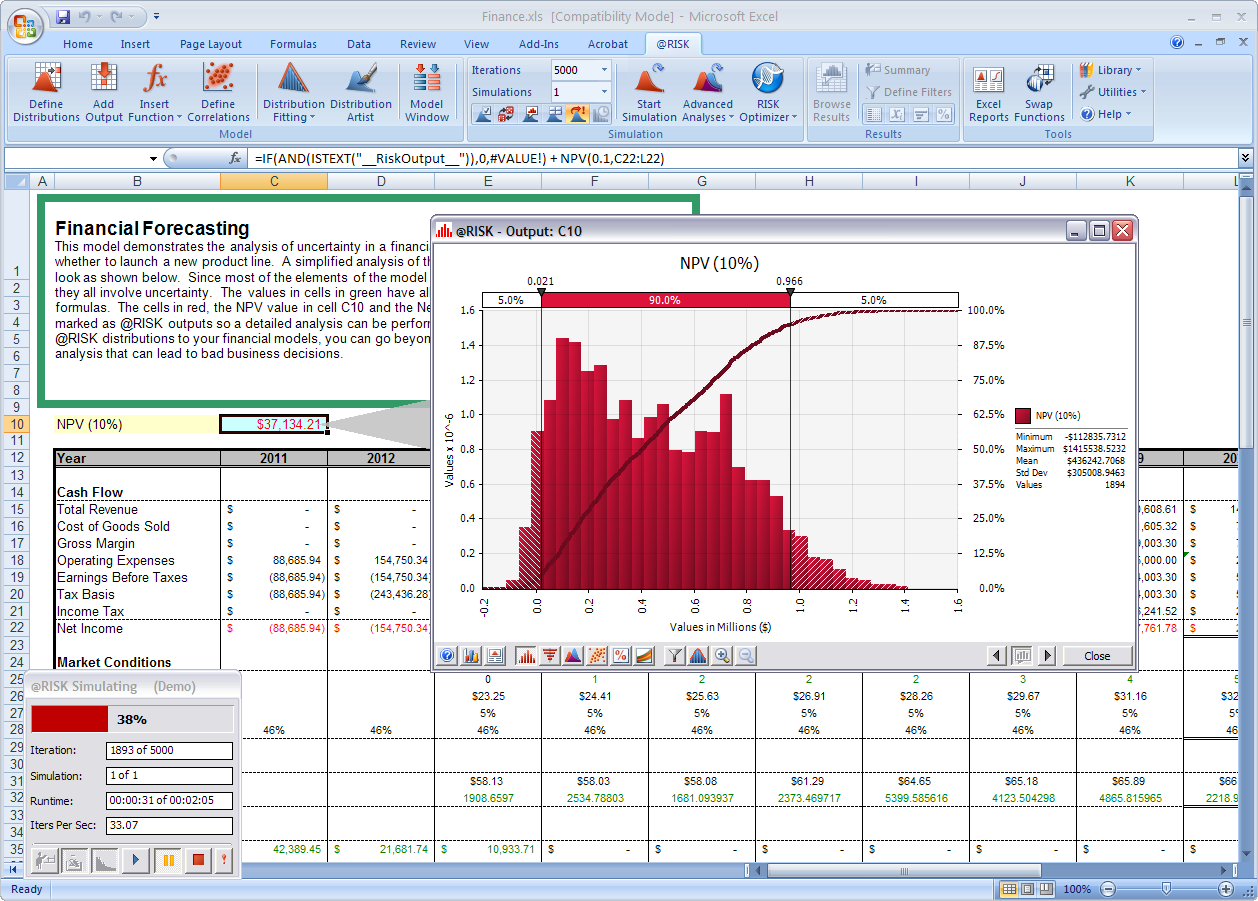Toggle Automatically Show Output Graph option
1258x901 pixels.
tap(530, 114)
